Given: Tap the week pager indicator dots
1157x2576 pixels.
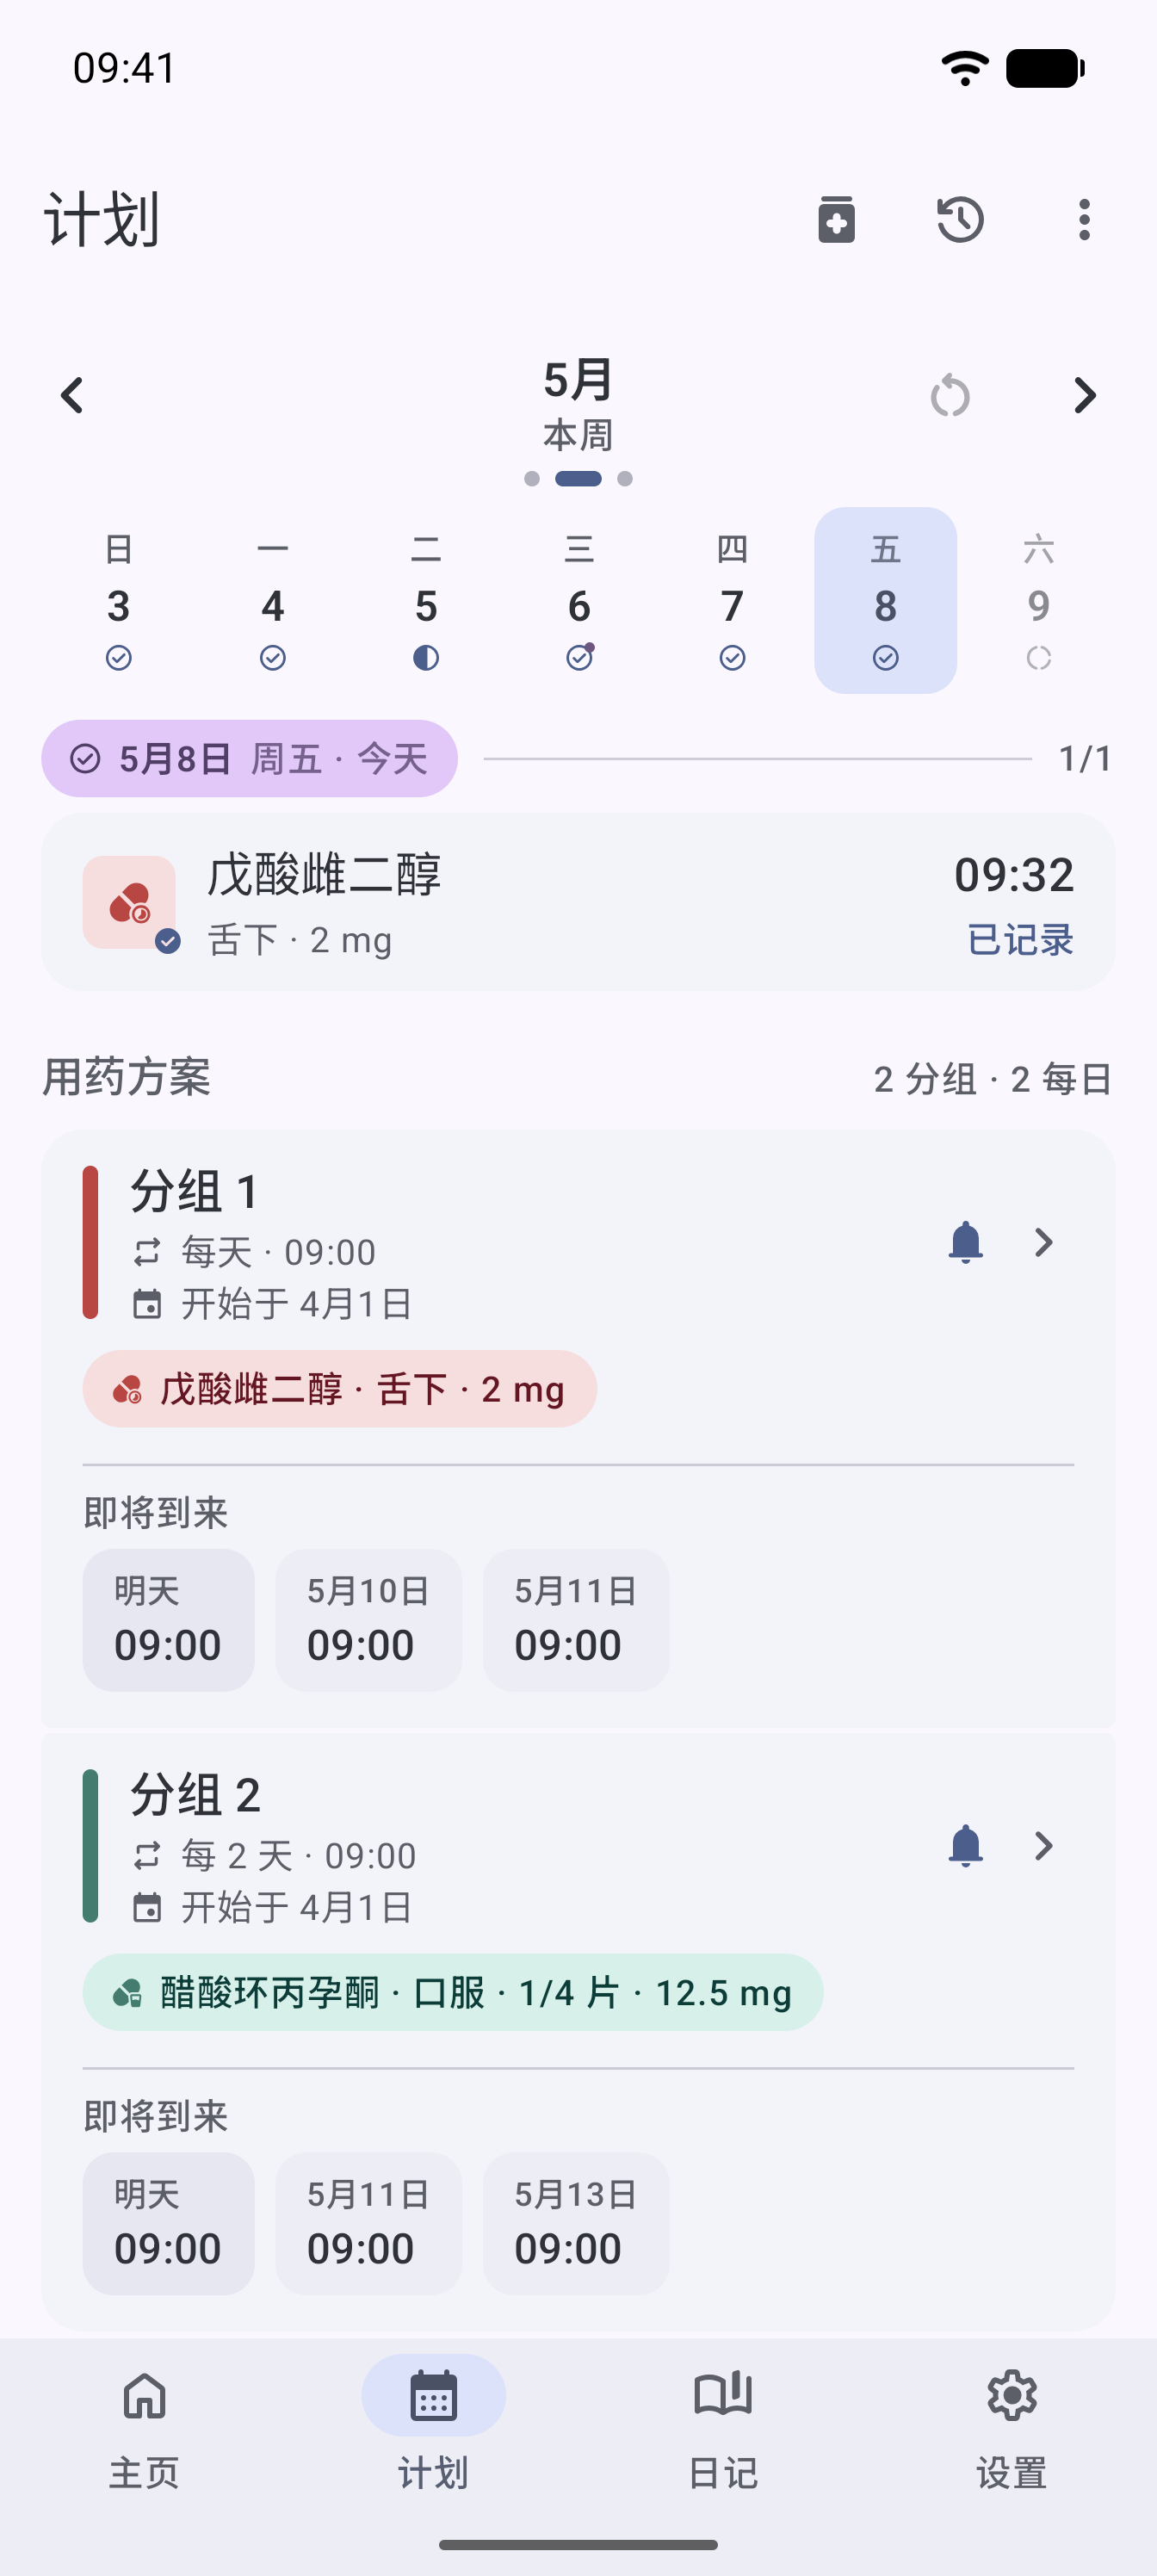Looking at the screenshot, I should 578,479.
